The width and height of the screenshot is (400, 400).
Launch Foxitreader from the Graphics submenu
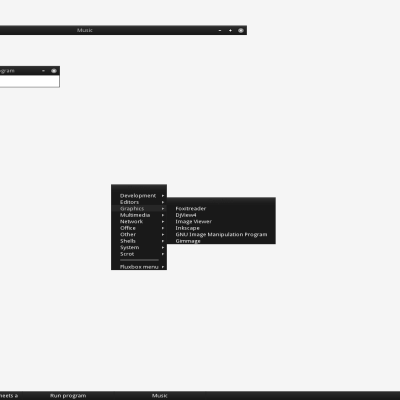[x=221, y=209]
